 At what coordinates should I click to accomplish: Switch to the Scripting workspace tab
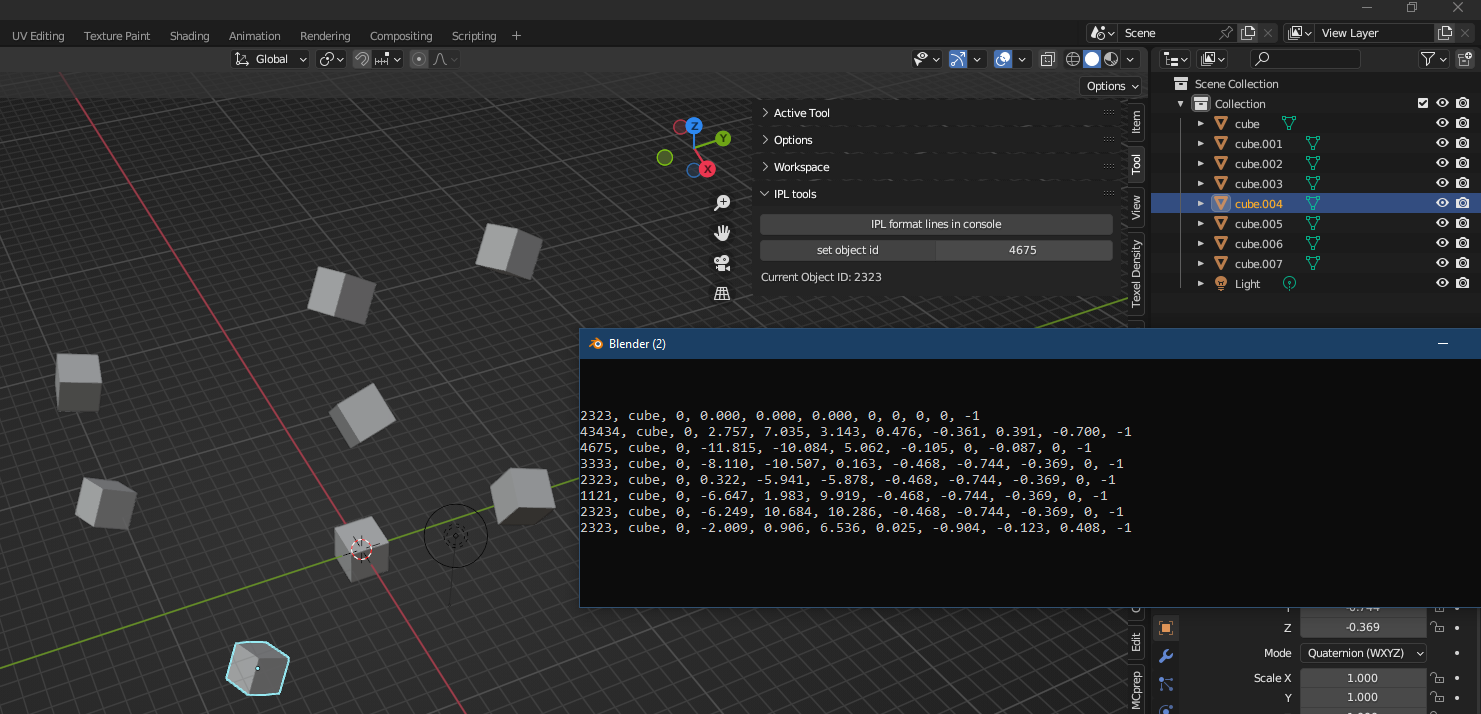[x=474, y=36]
